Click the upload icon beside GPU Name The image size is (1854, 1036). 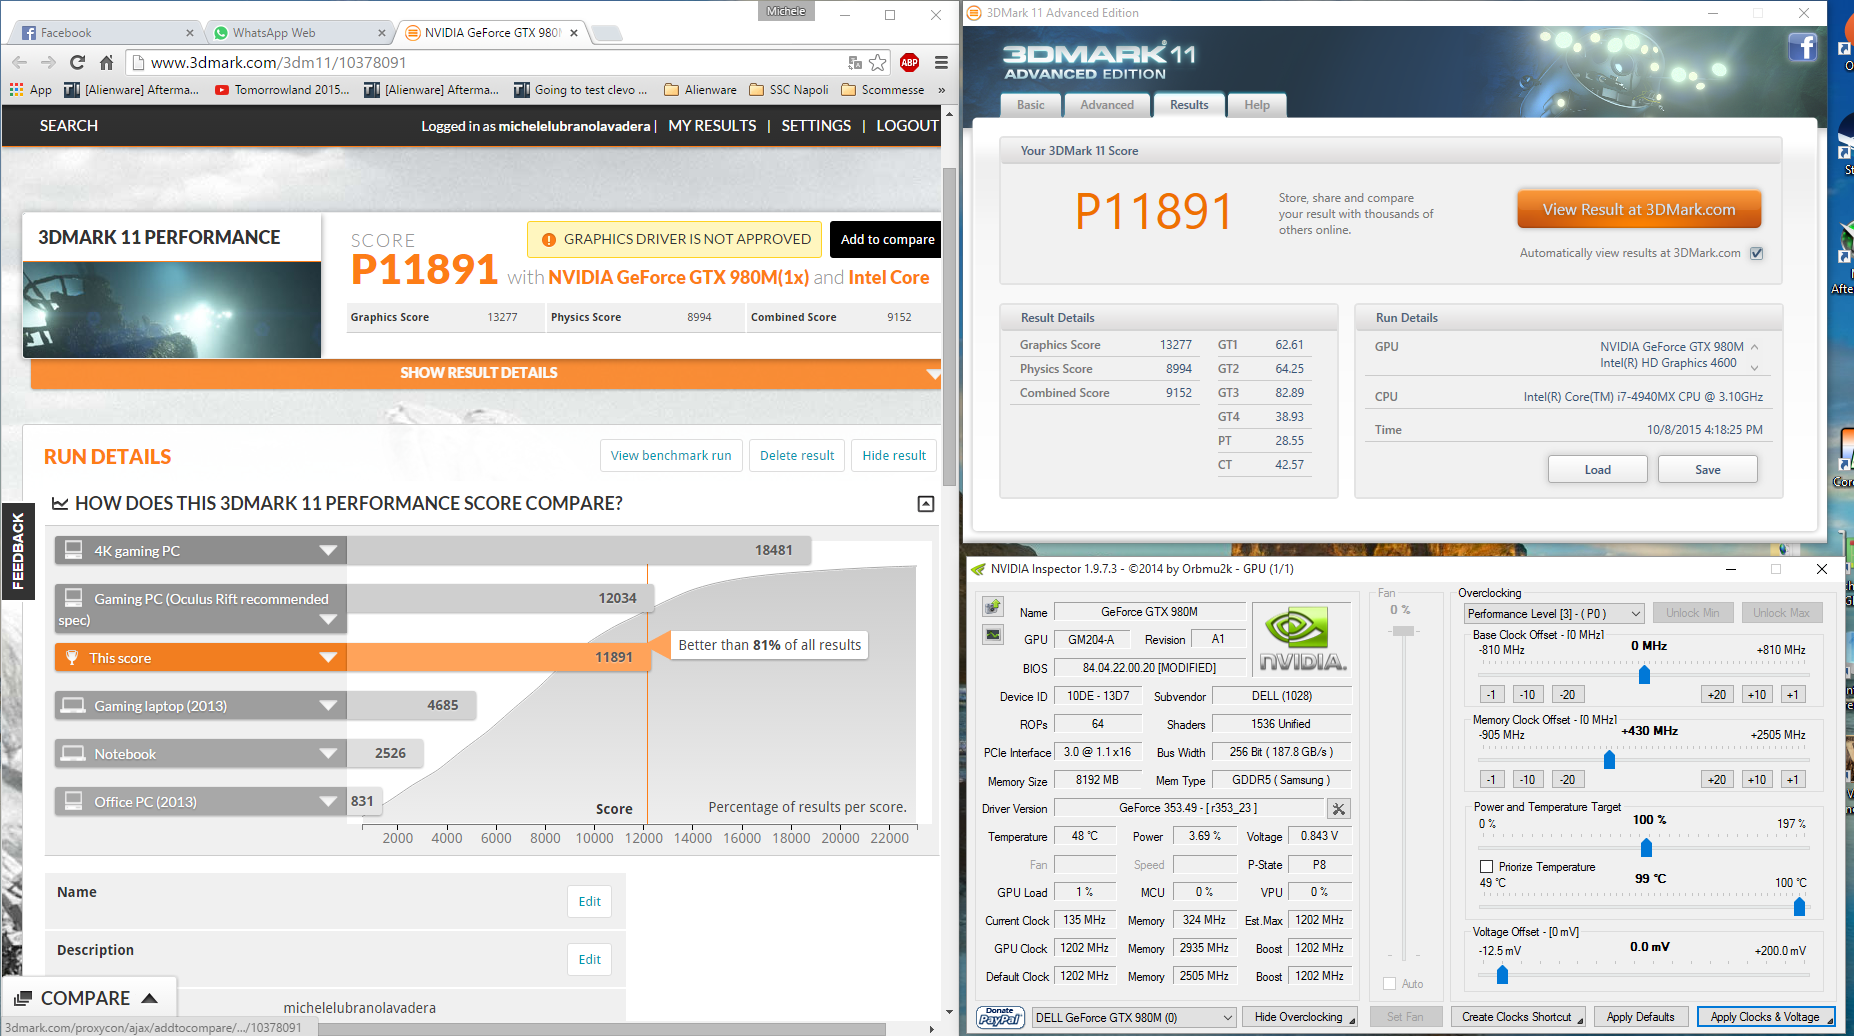point(993,606)
